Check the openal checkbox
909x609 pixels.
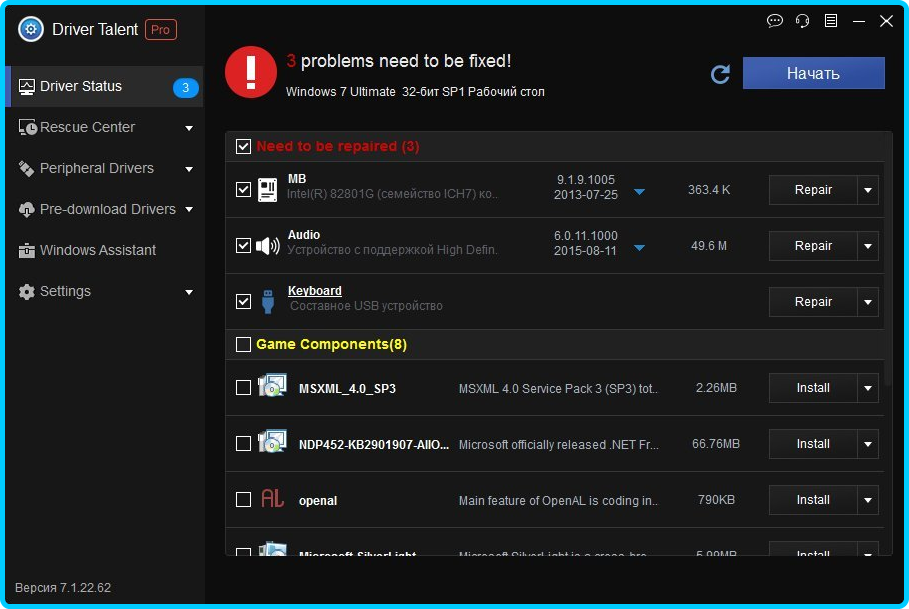[243, 499]
